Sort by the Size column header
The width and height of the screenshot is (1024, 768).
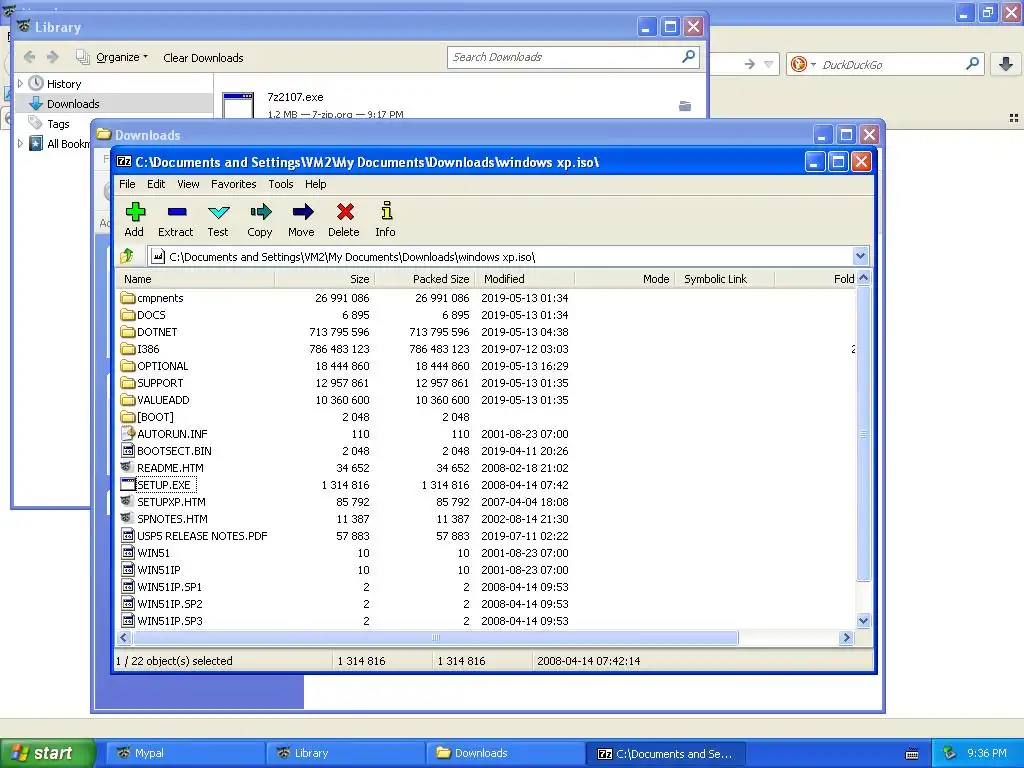pyautogui.click(x=325, y=279)
